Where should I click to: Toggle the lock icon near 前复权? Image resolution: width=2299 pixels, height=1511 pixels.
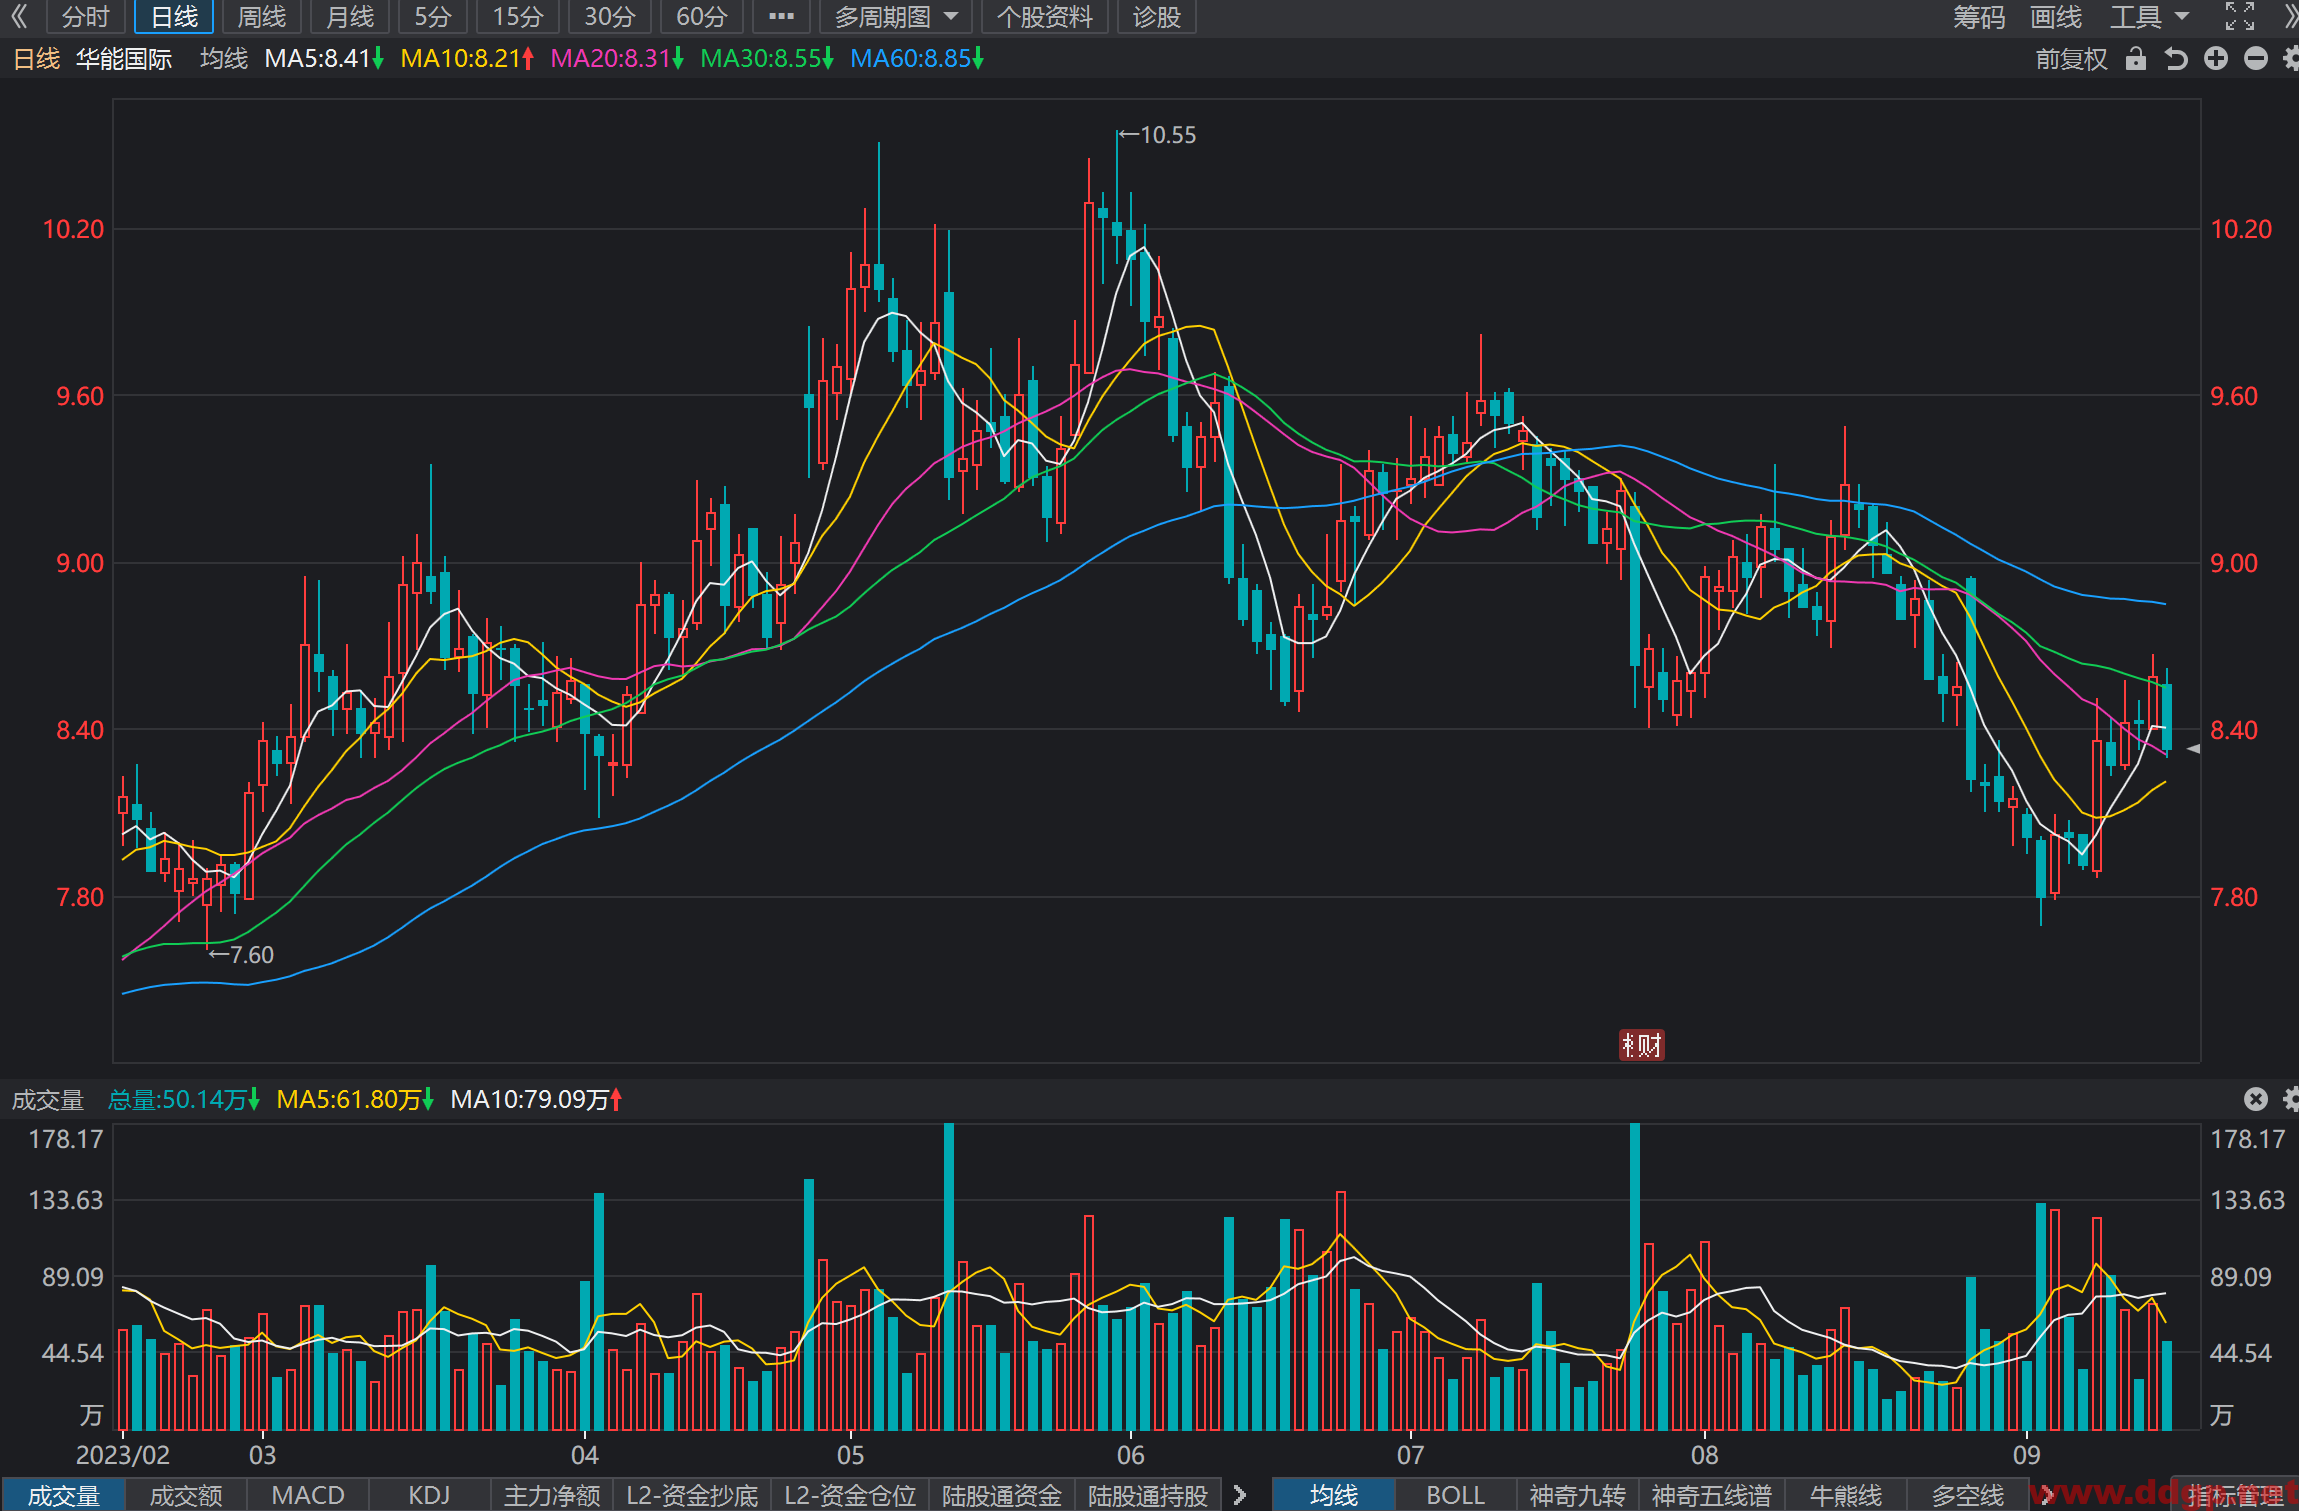[x=2136, y=59]
